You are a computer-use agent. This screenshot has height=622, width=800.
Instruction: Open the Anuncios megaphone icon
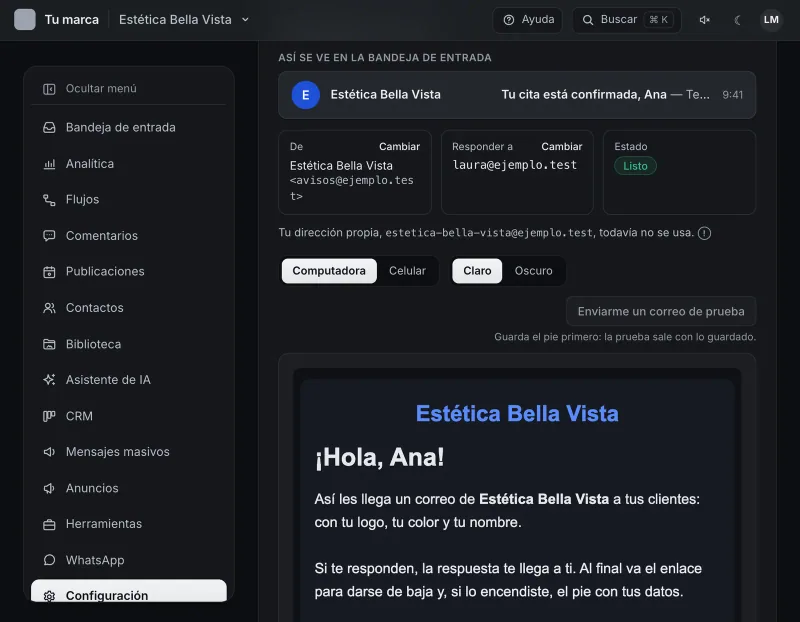click(x=49, y=488)
